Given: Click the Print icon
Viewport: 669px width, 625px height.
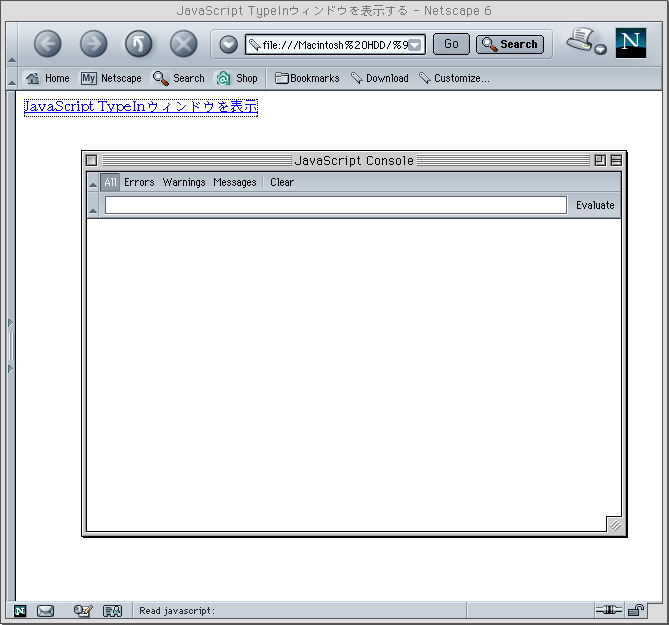Looking at the screenshot, I should (579, 40).
